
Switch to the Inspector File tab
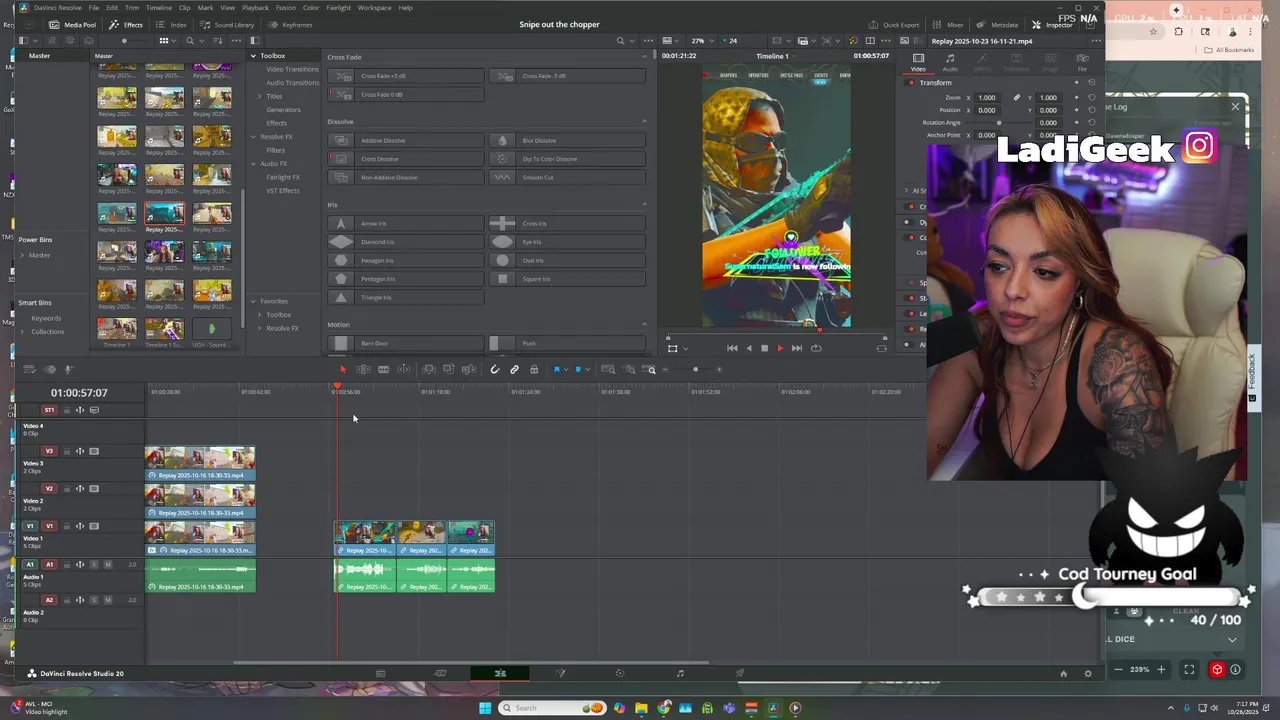[1082, 62]
